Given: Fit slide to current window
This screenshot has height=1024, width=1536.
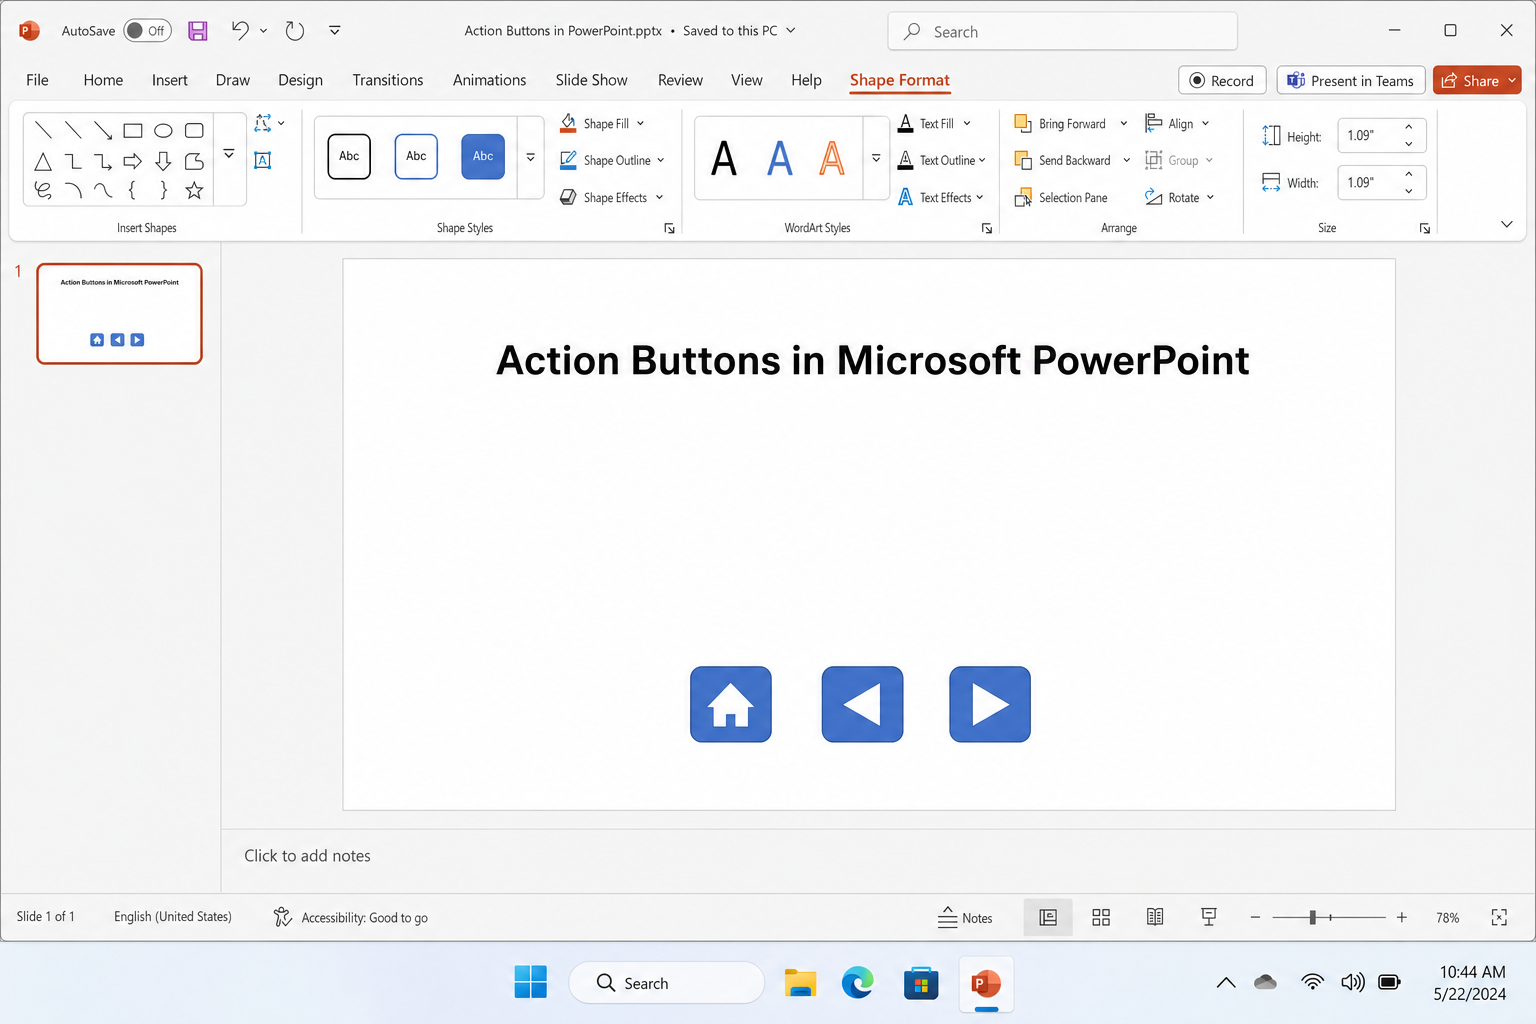Looking at the screenshot, I should (1499, 917).
